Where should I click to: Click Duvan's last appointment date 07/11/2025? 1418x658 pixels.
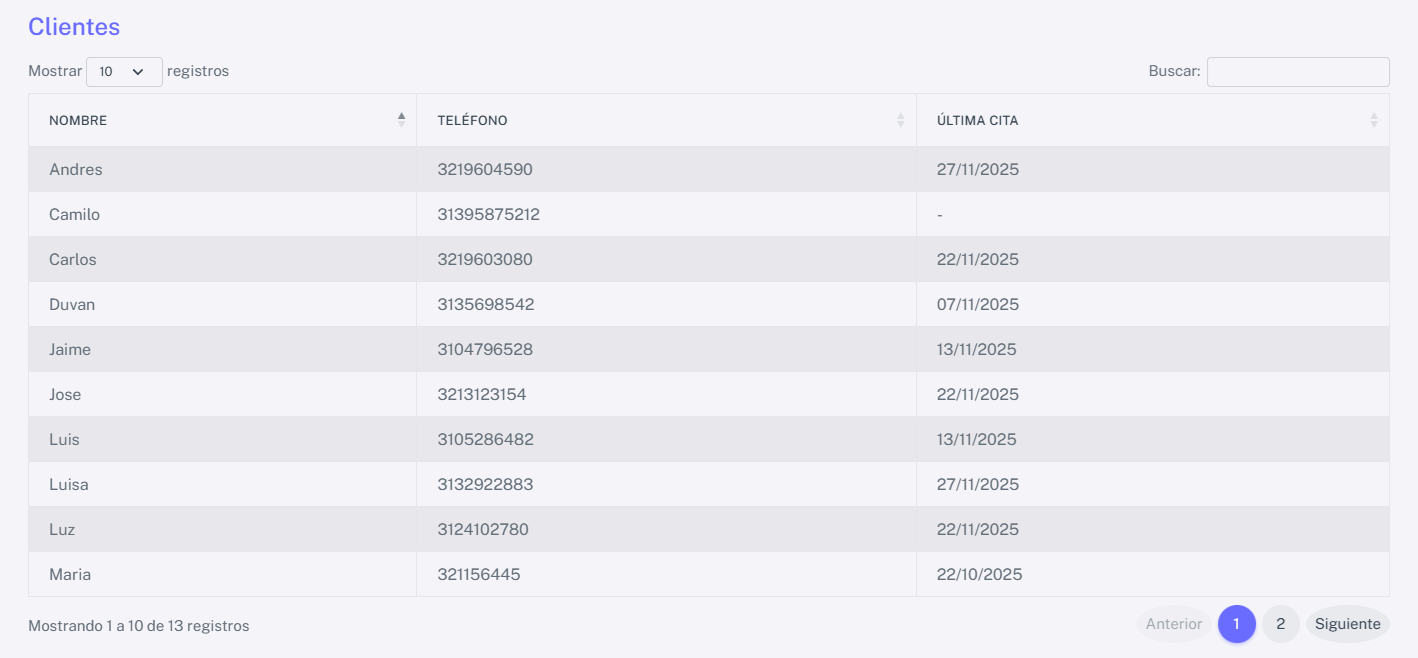point(977,305)
